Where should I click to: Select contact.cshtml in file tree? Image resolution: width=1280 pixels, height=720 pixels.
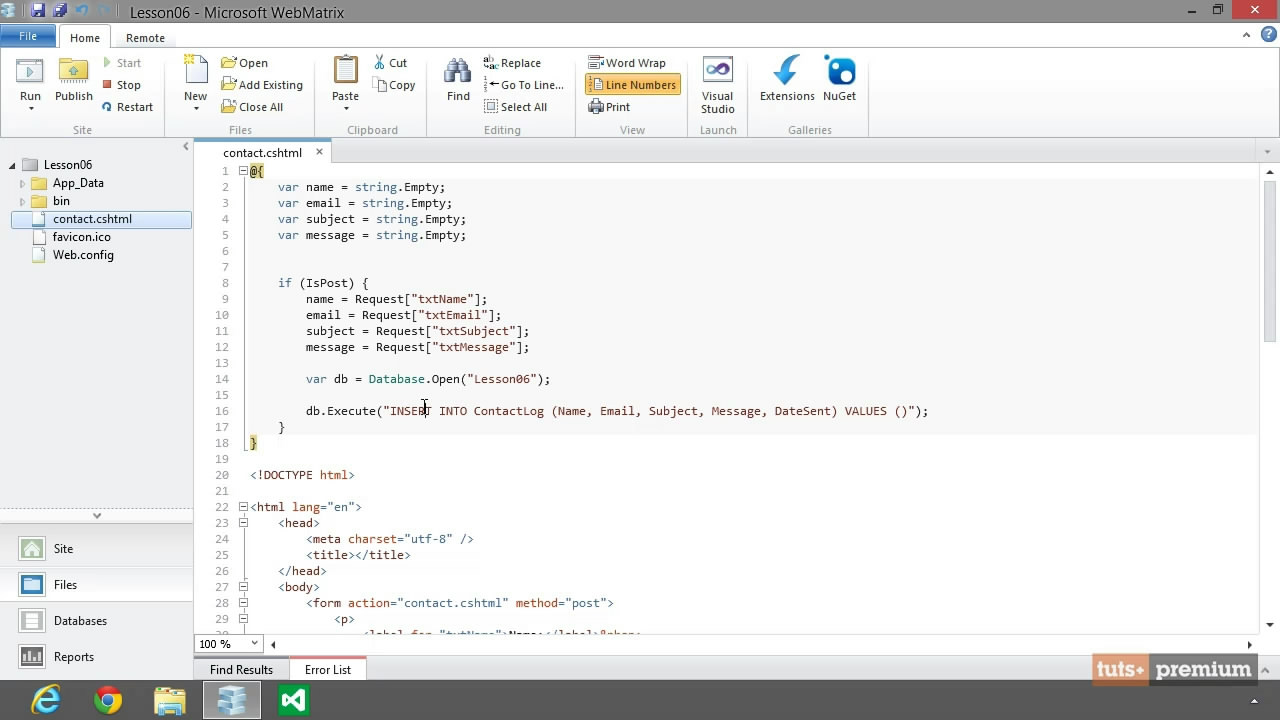[101, 219]
